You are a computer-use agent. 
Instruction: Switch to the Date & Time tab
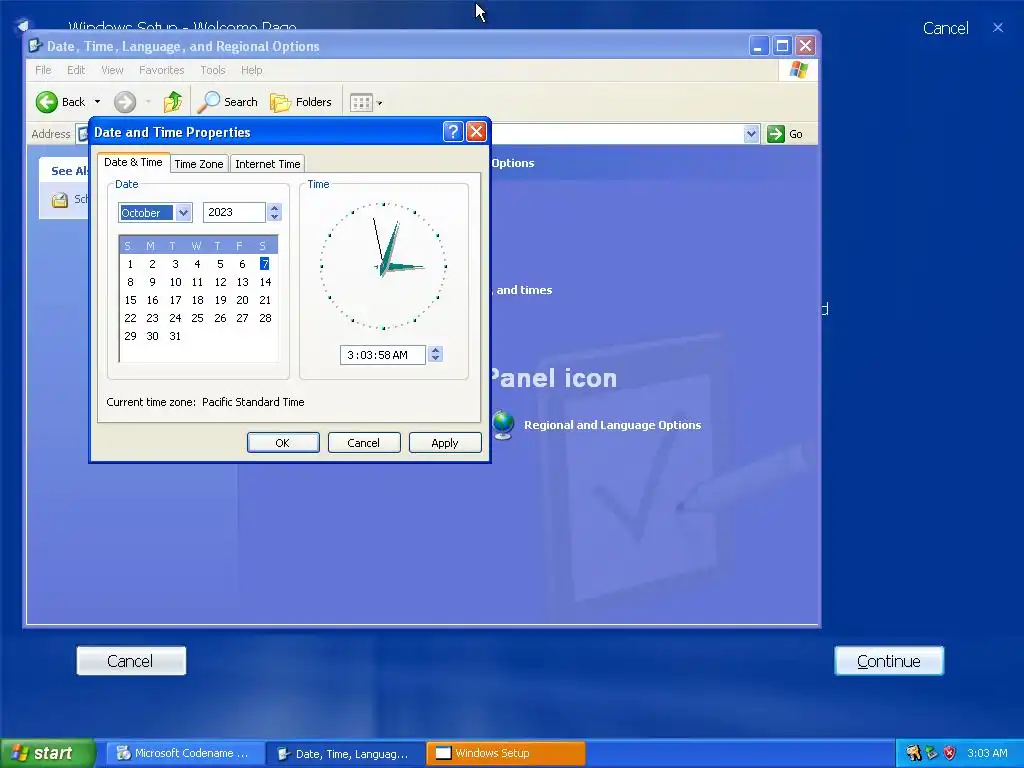[x=133, y=162]
